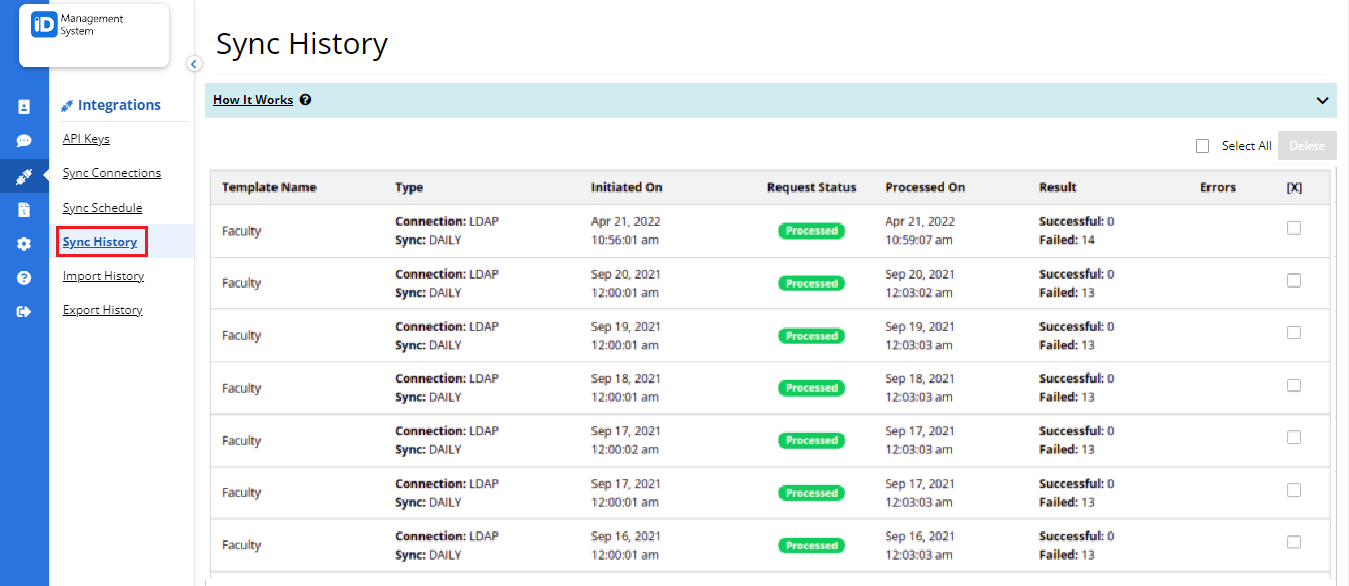Image resolution: width=1349 pixels, height=586 pixels.
Task: Click the How It Works link
Action: [252, 99]
